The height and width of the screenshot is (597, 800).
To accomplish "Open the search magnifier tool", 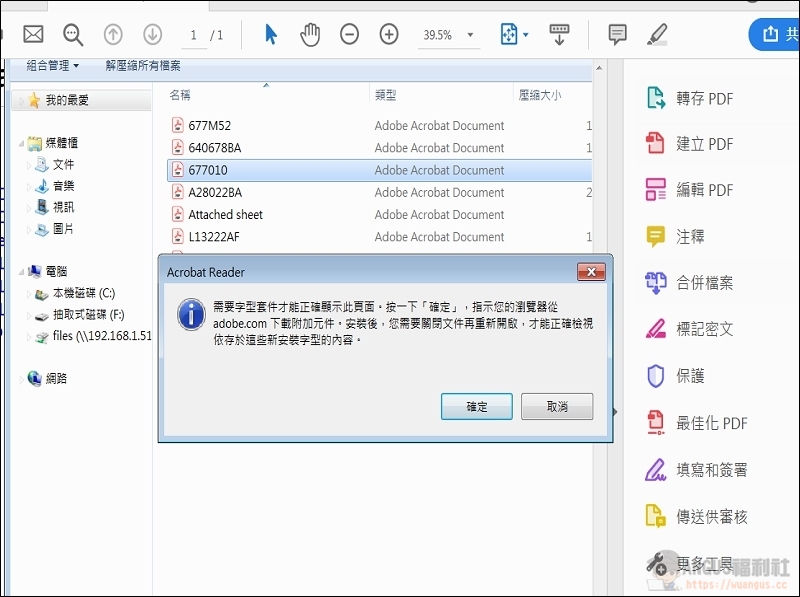I will pyautogui.click(x=73, y=35).
